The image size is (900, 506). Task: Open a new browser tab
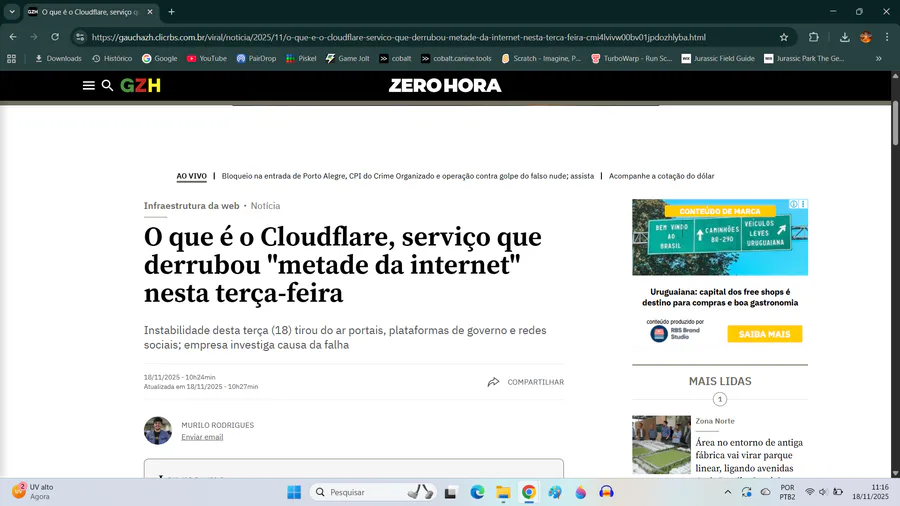pyautogui.click(x=171, y=11)
